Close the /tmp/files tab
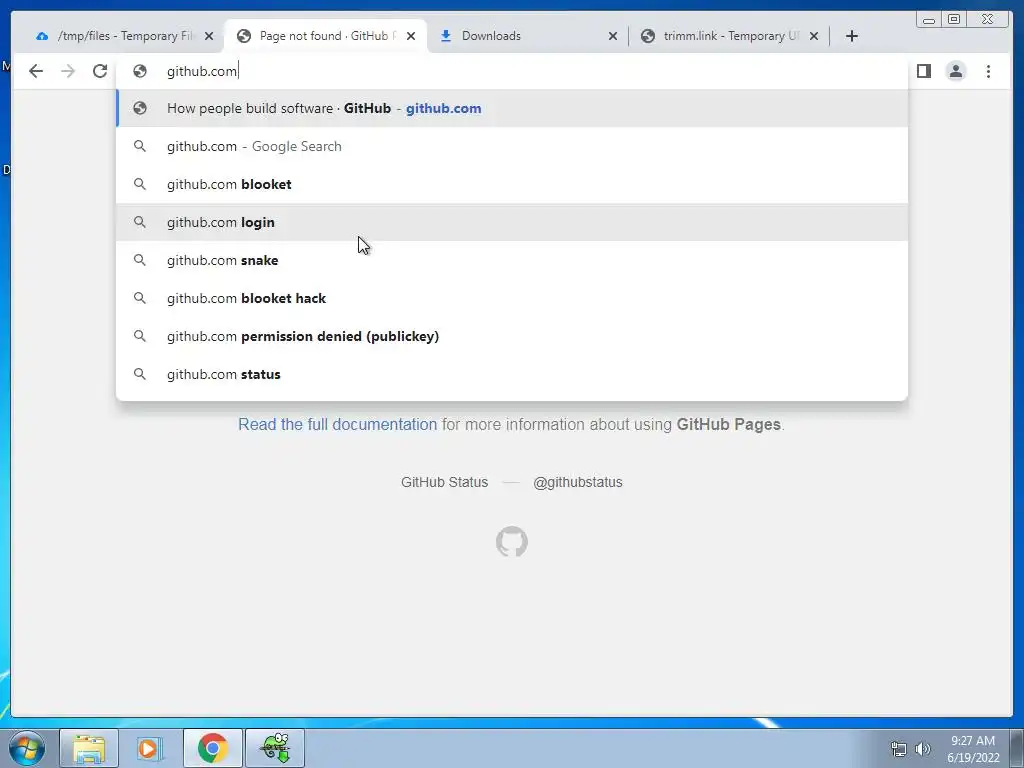This screenshot has height=768, width=1024. [x=209, y=36]
